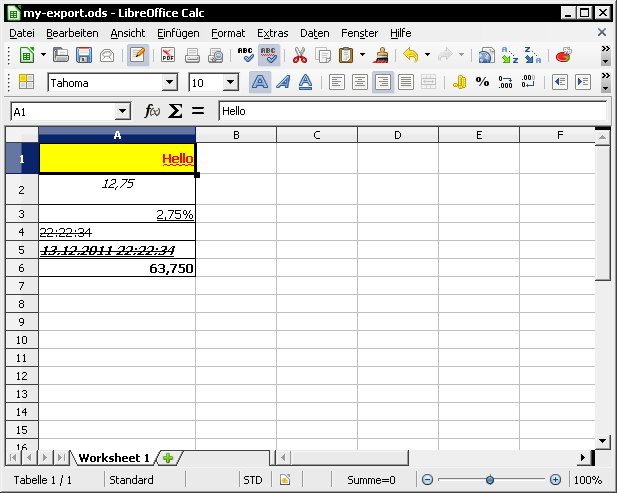This screenshot has width=617, height=493.
Task: Click the Save document icon
Action: click(84, 56)
